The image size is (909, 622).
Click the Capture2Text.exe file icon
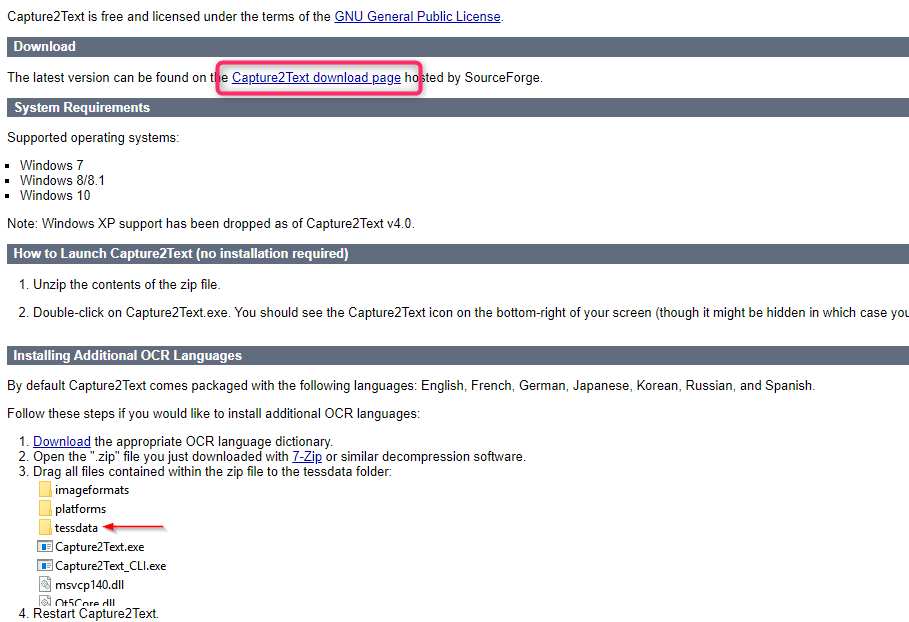point(44,547)
